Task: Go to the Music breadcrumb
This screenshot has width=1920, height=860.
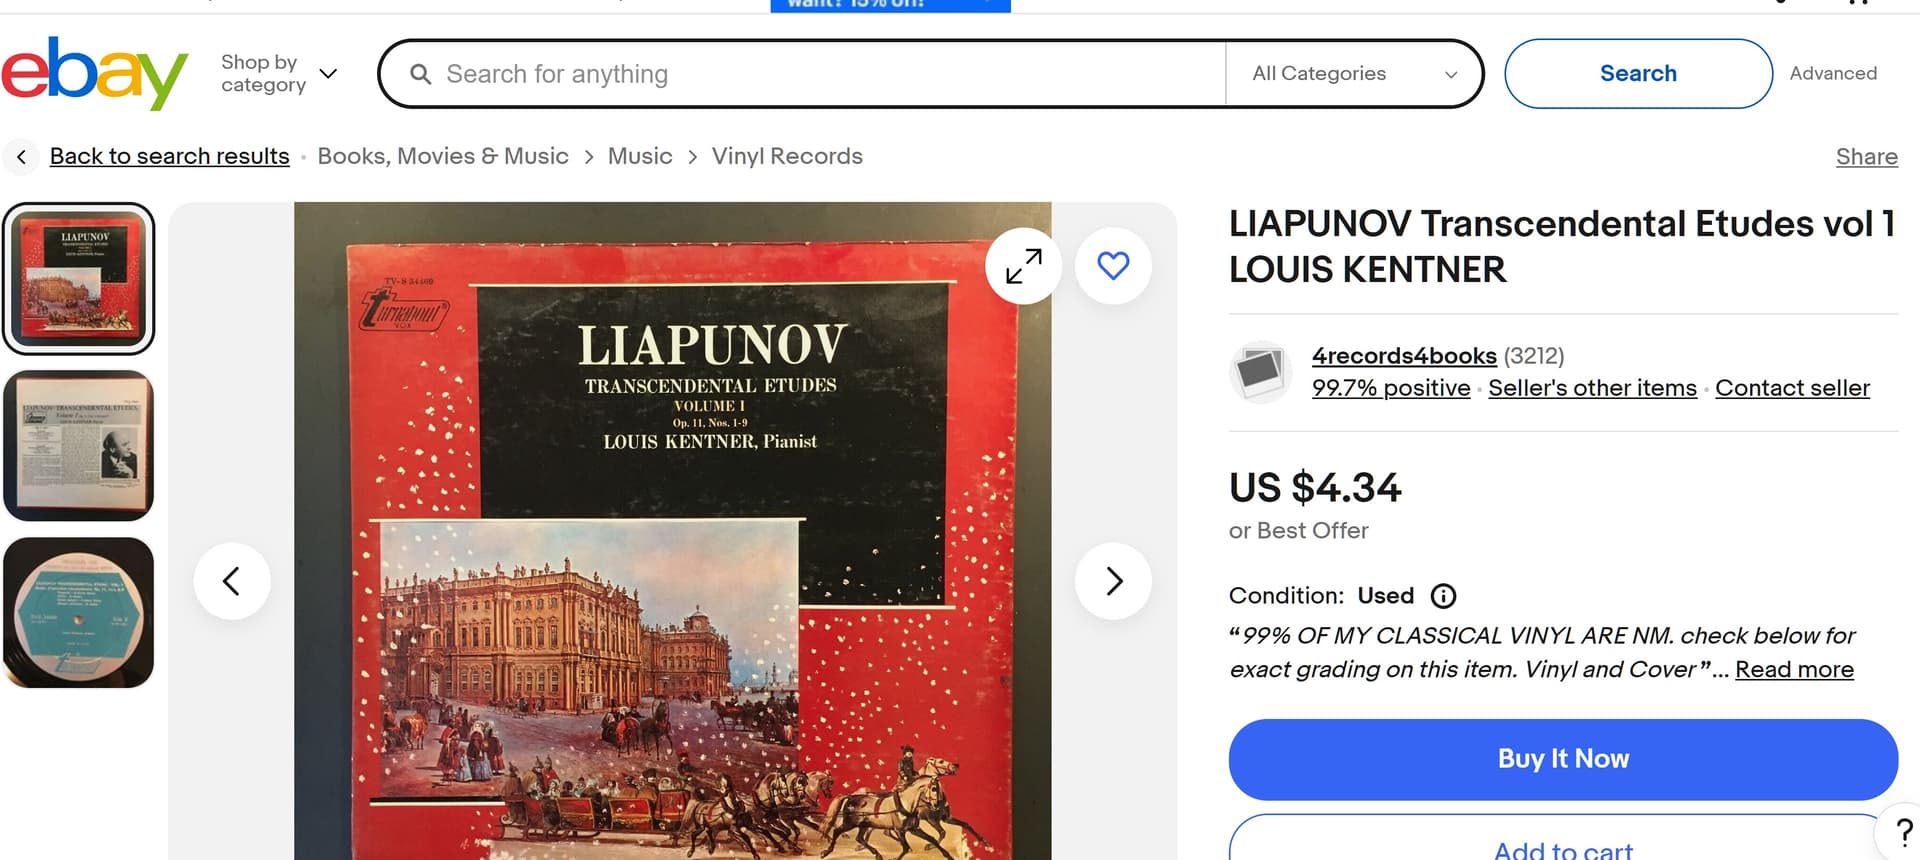Action: [640, 156]
